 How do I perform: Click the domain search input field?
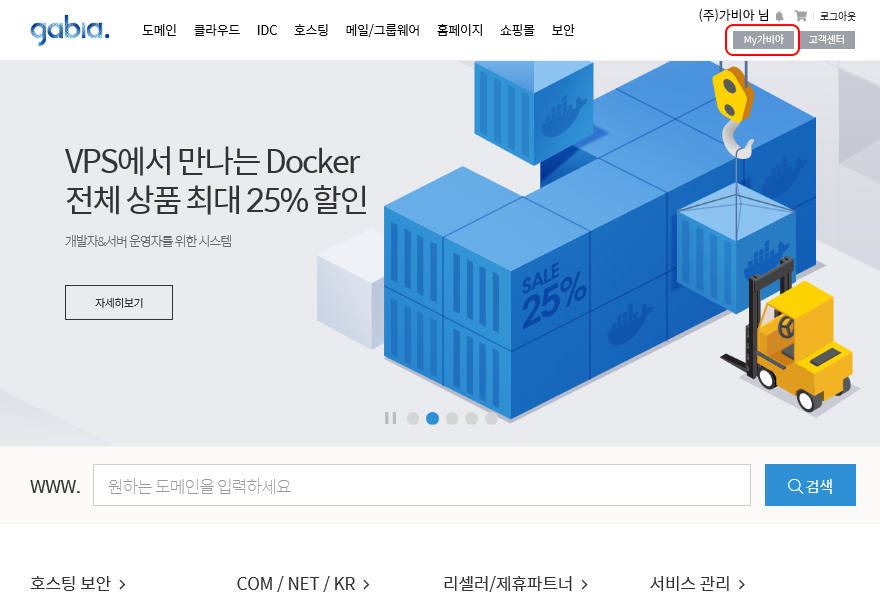(421, 485)
